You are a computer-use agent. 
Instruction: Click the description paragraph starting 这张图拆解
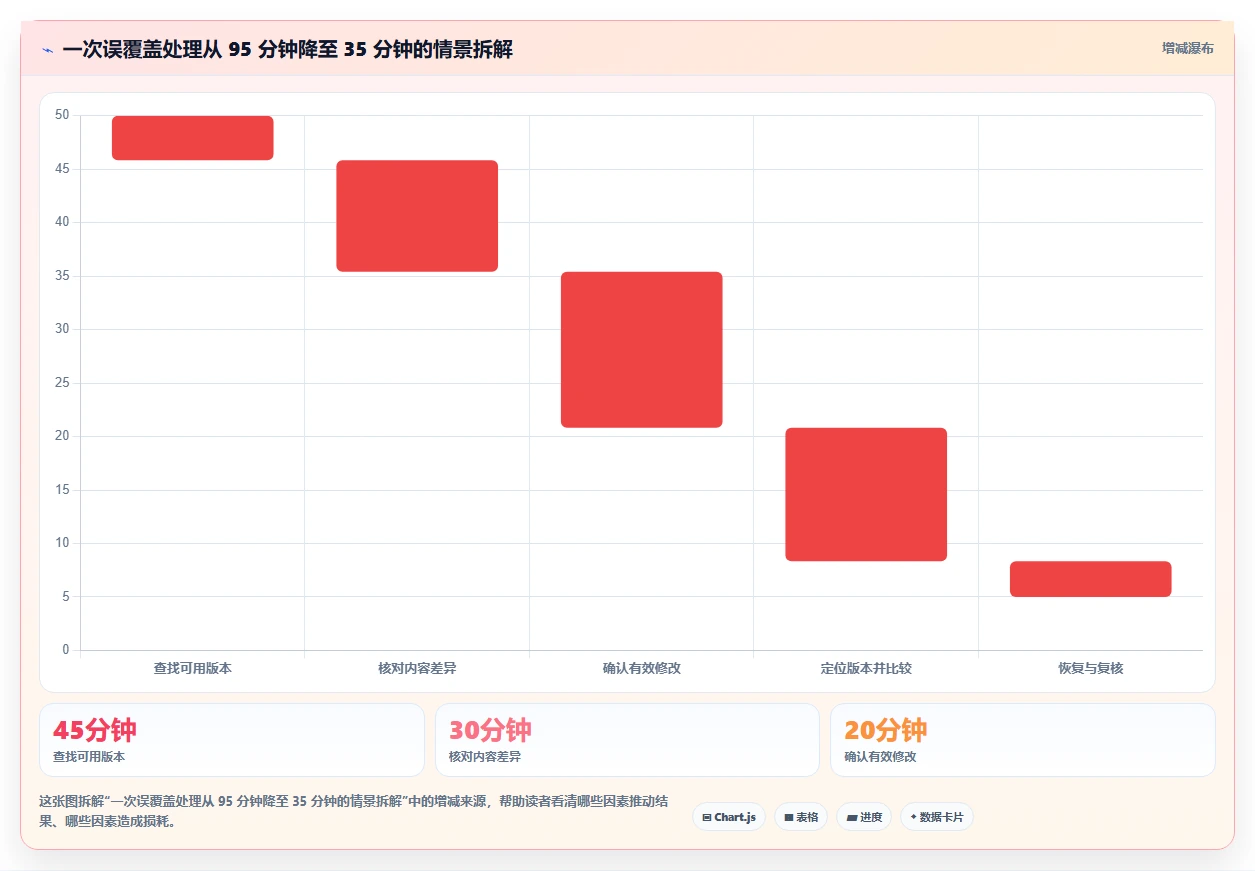coord(353,812)
